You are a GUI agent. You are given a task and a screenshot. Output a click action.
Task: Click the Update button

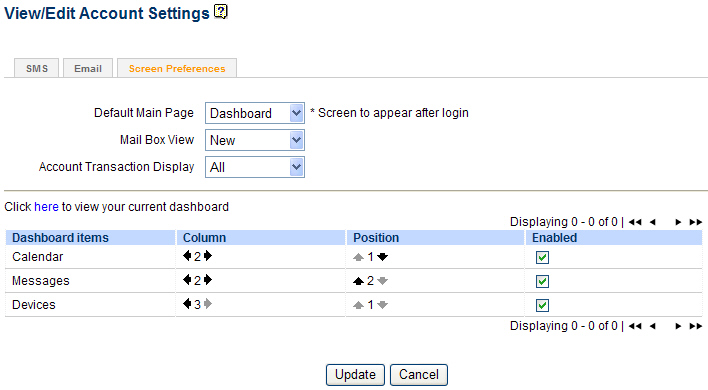pyautogui.click(x=355, y=375)
